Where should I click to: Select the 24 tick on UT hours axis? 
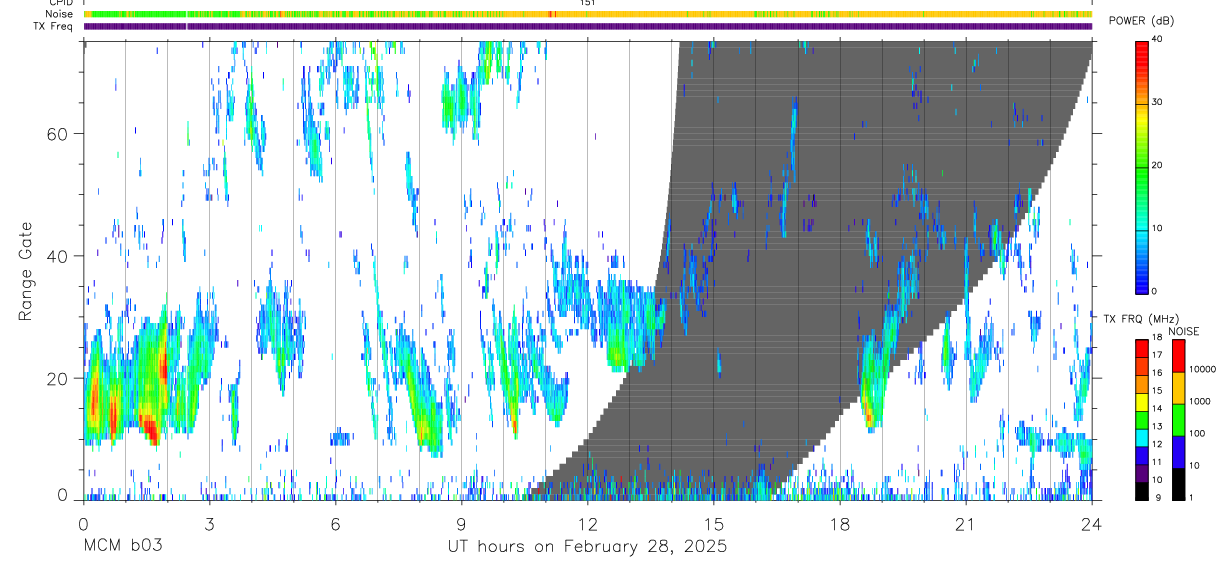pyautogui.click(x=1092, y=522)
